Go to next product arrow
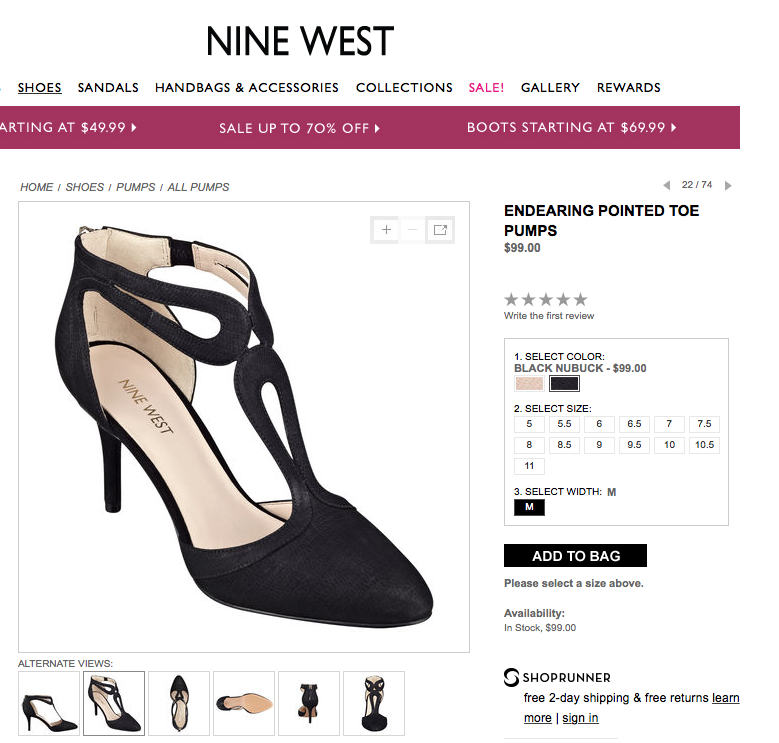 pyautogui.click(x=729, y=185)
